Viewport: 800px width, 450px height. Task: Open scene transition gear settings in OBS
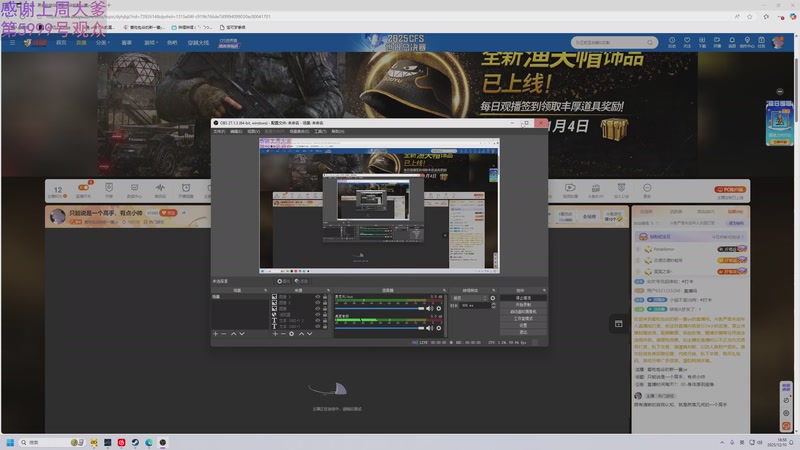(492, 298)
